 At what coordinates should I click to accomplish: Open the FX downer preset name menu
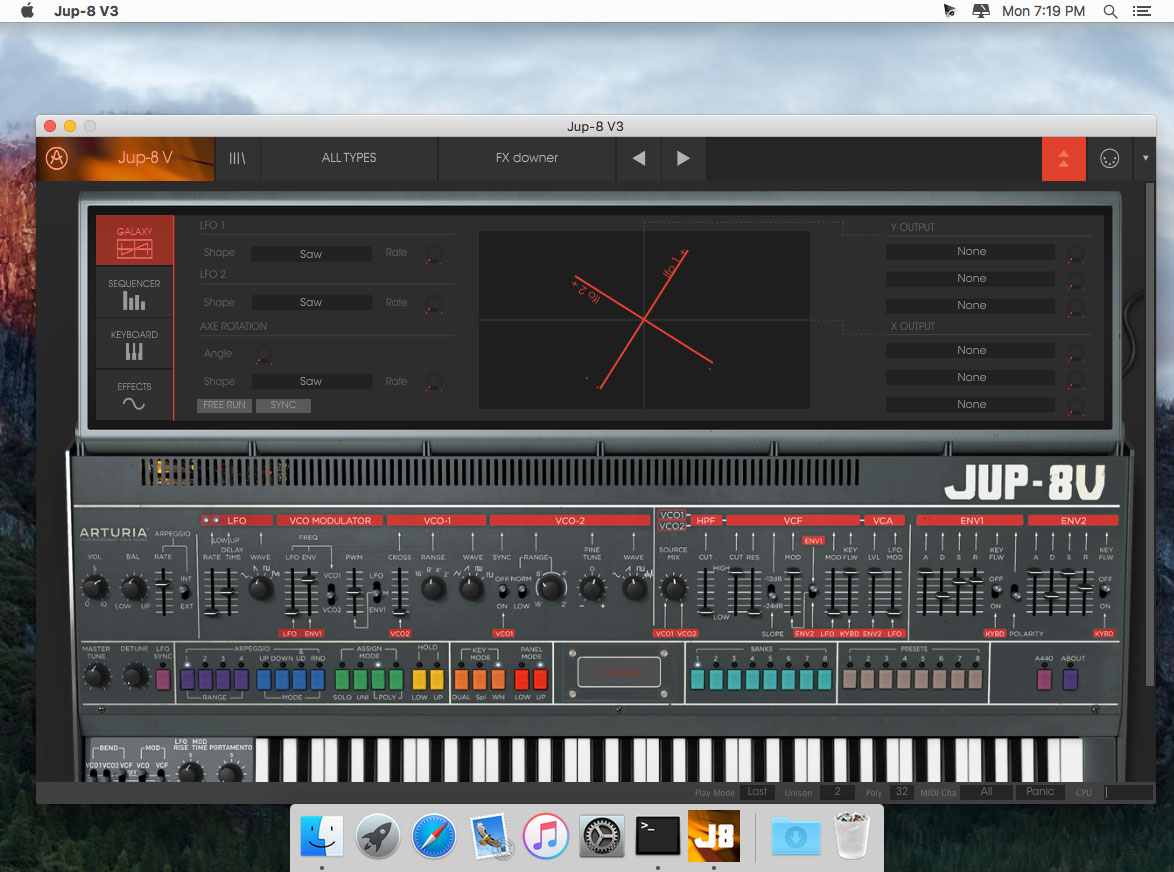pos(526,158)
